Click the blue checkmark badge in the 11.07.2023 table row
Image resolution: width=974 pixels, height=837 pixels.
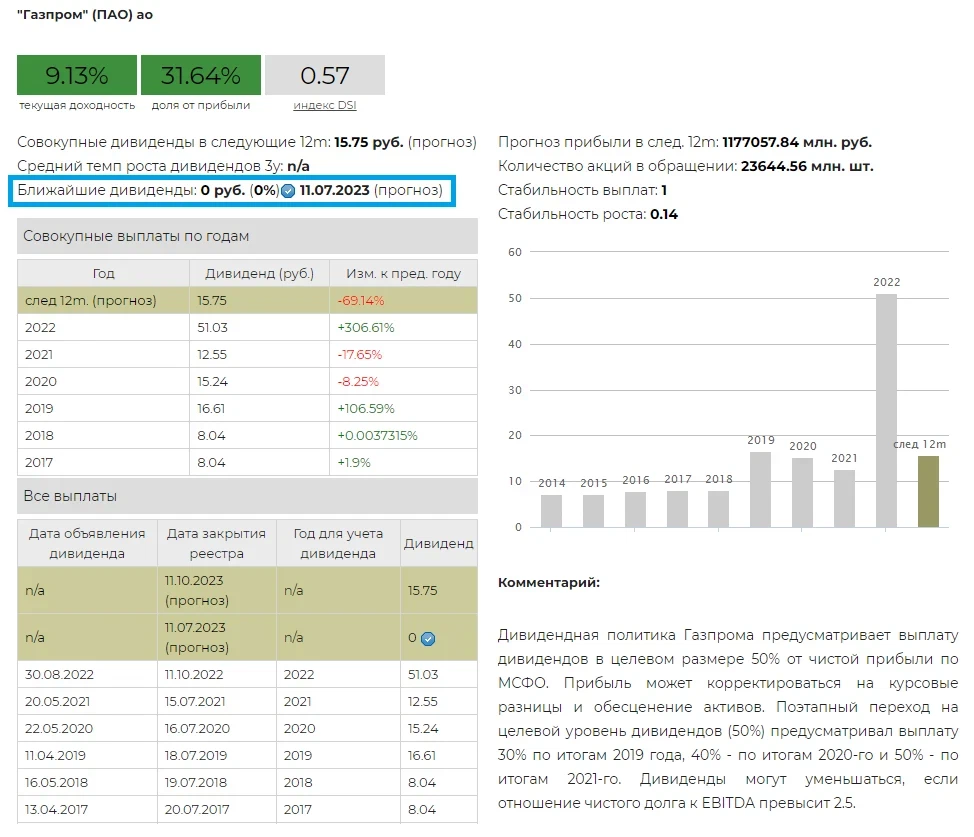428,638
